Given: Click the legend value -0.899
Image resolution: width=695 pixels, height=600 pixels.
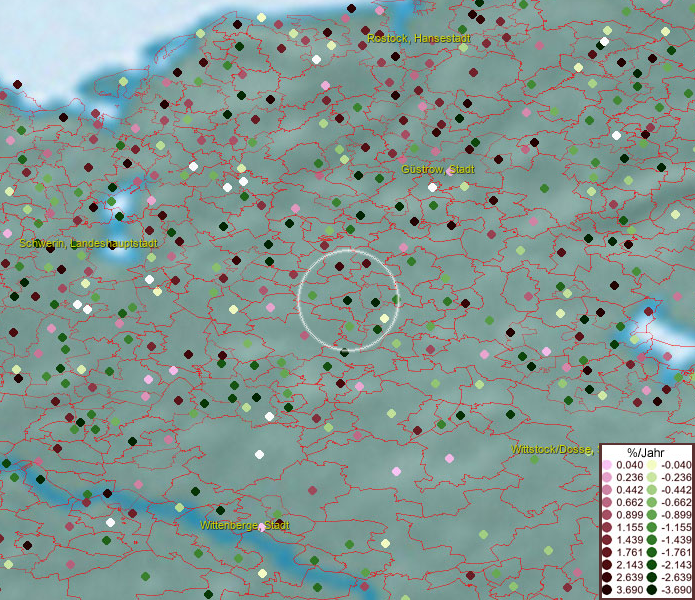Looking at the screenshot, I should (x=676, y=515).
